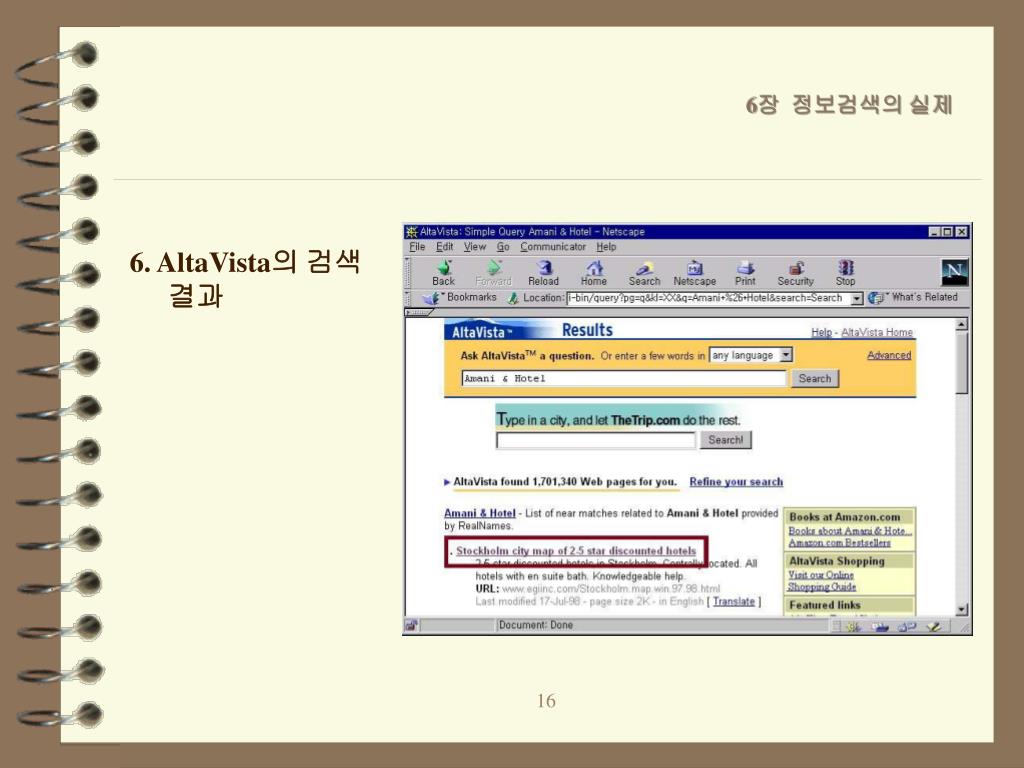The width and height of the screenshot is (1024, 768).
Task: Open the Help menu
Action: 606,247
